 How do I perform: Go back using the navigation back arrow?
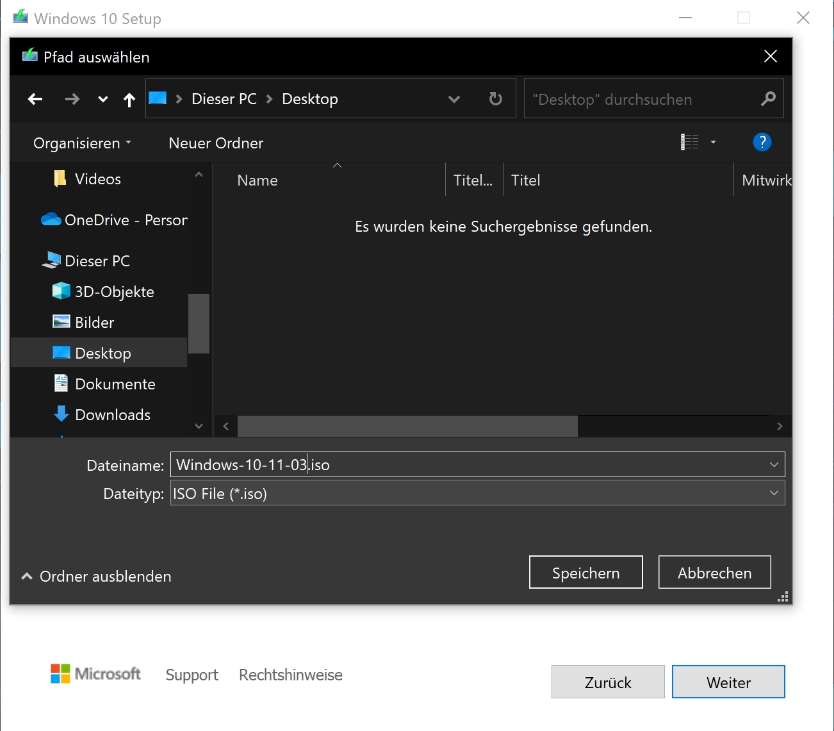tap(35, 99)
